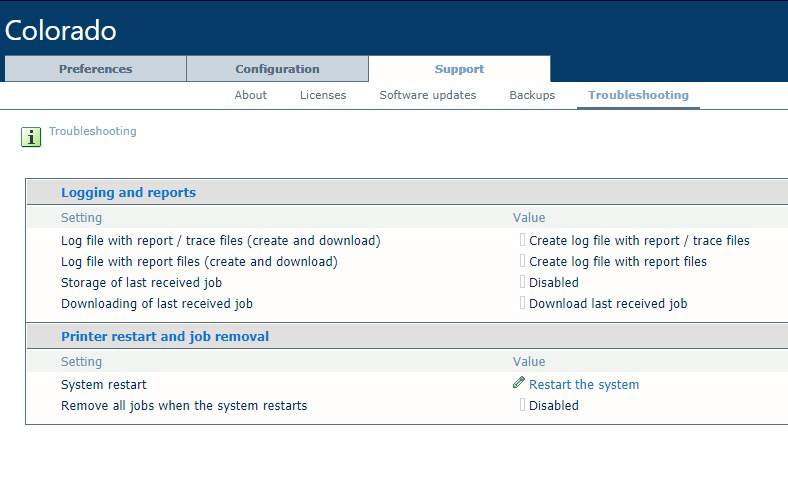Screen dimensions: 788x483
Task: Click the Colorado title in the header
Action: pos(61,30)
